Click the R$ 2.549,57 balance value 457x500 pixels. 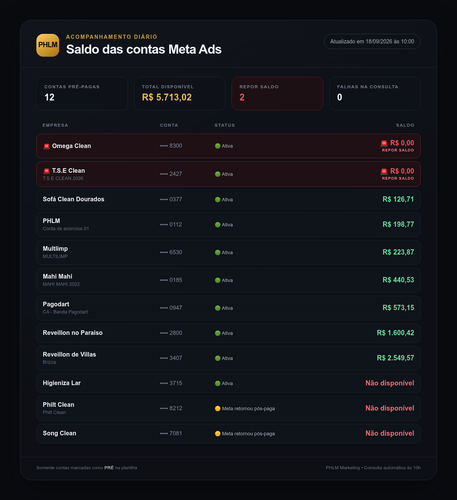pyautogui.click(x=396, y=358)
